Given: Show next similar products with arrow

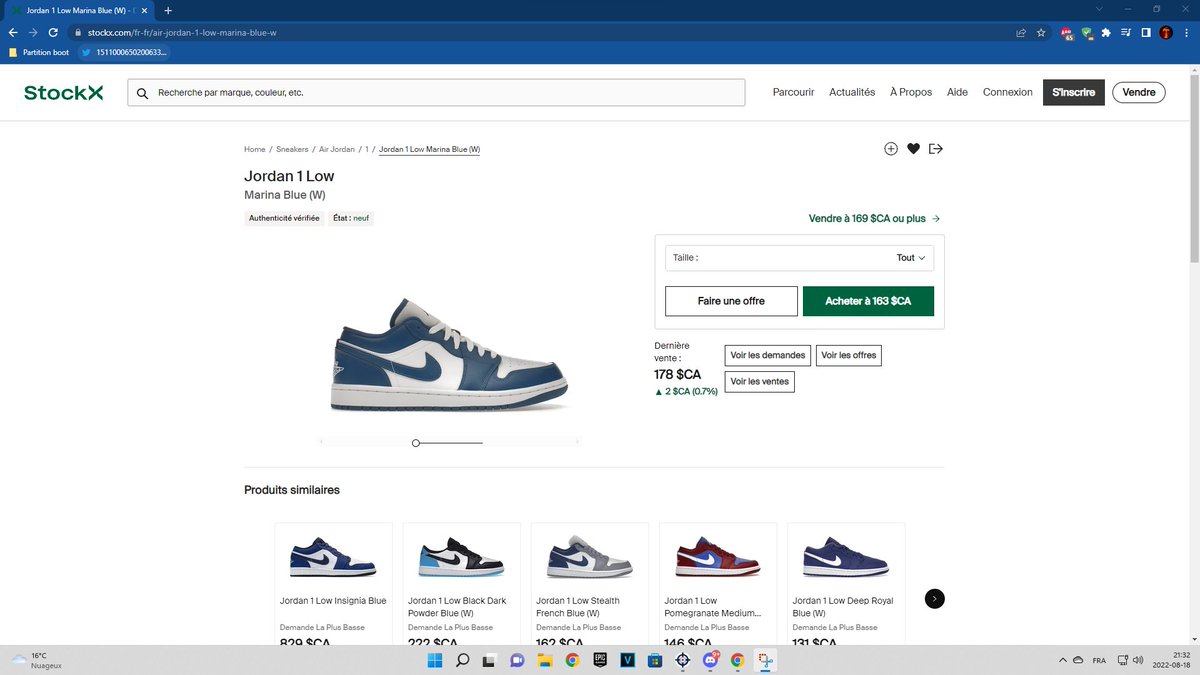Looking at the screenshot, I should [x=934, y=599].
